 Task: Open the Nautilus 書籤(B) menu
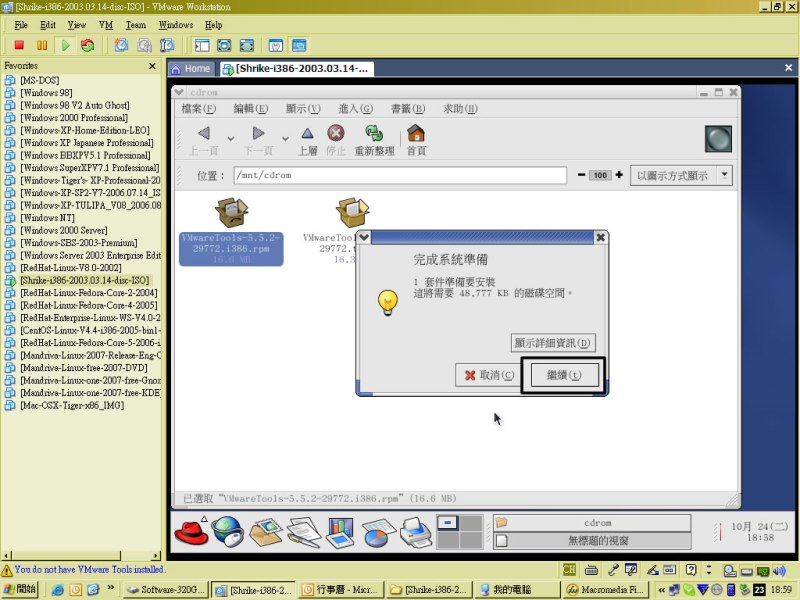(408, 109)
